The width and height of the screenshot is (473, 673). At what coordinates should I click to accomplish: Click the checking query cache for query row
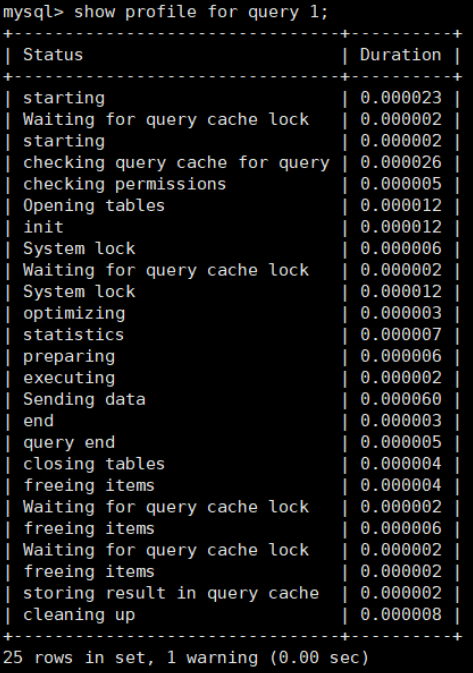click(232, 163)
